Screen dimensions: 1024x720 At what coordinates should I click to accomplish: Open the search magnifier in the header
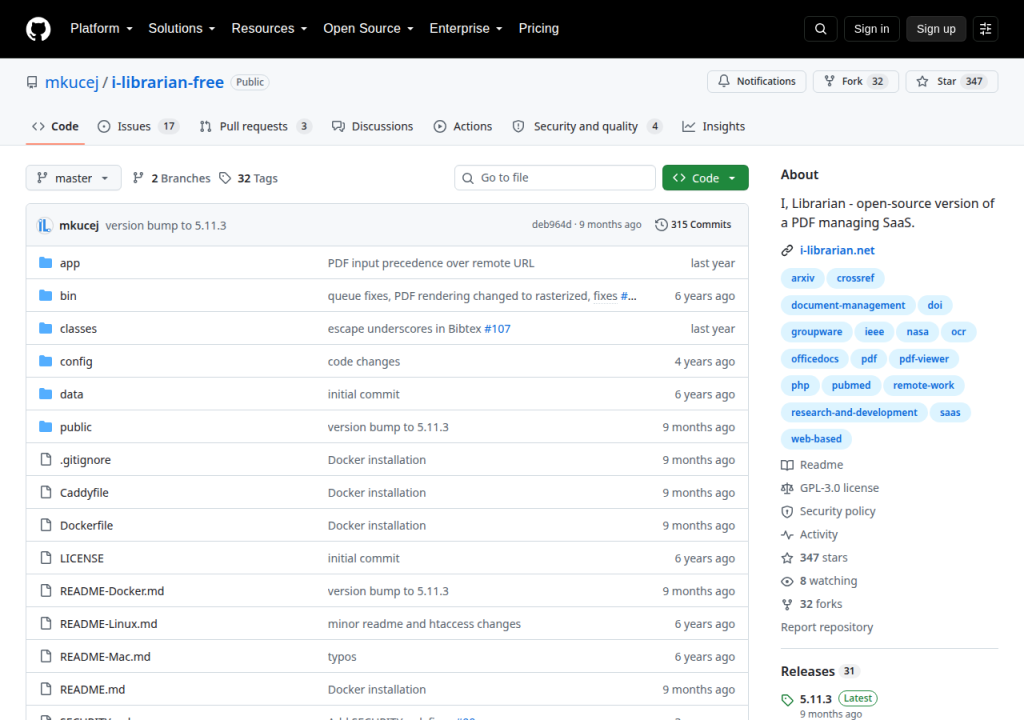tap(820, 29)
